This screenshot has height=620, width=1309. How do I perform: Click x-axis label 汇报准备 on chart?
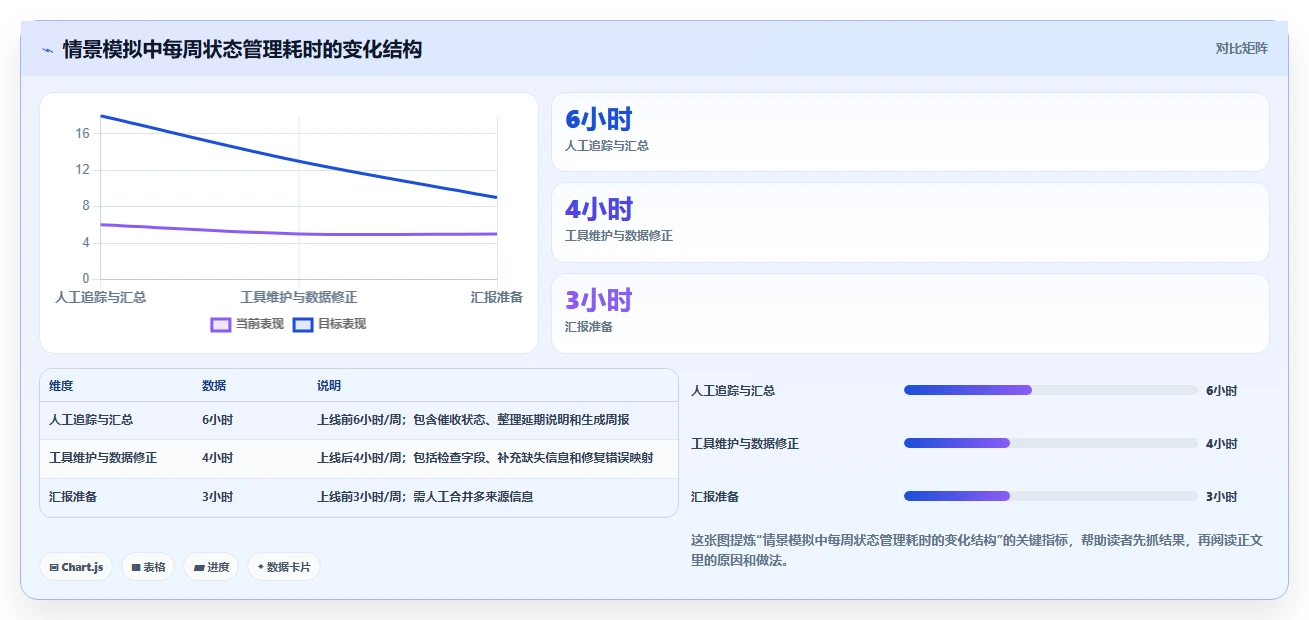coord(497,298)
